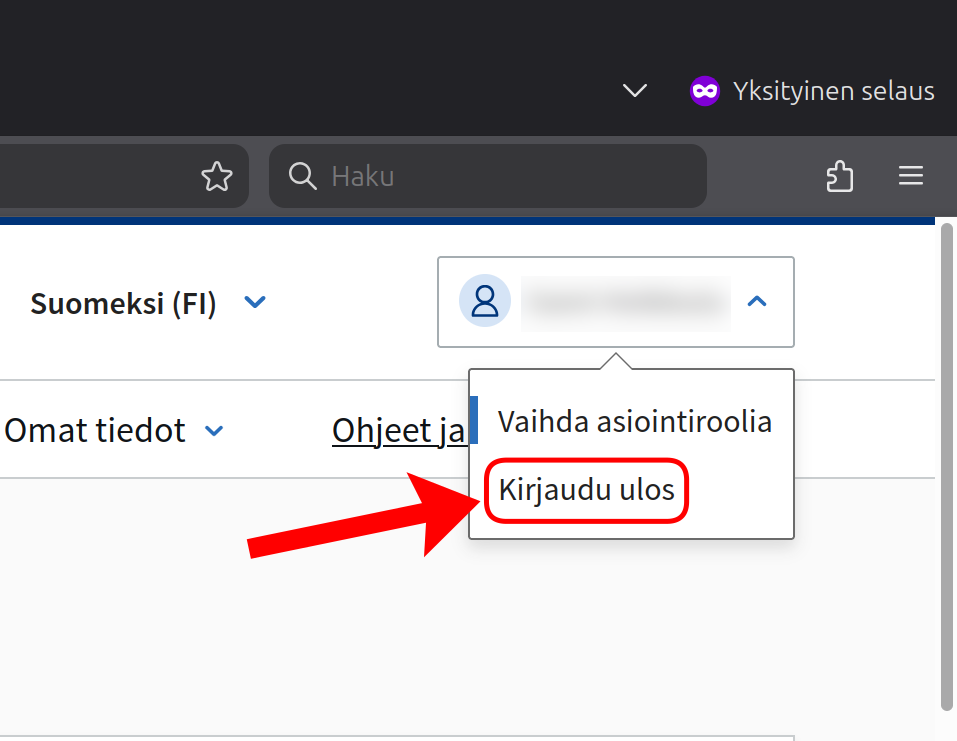Open the Ohjeet ja link

pos(398,431)
